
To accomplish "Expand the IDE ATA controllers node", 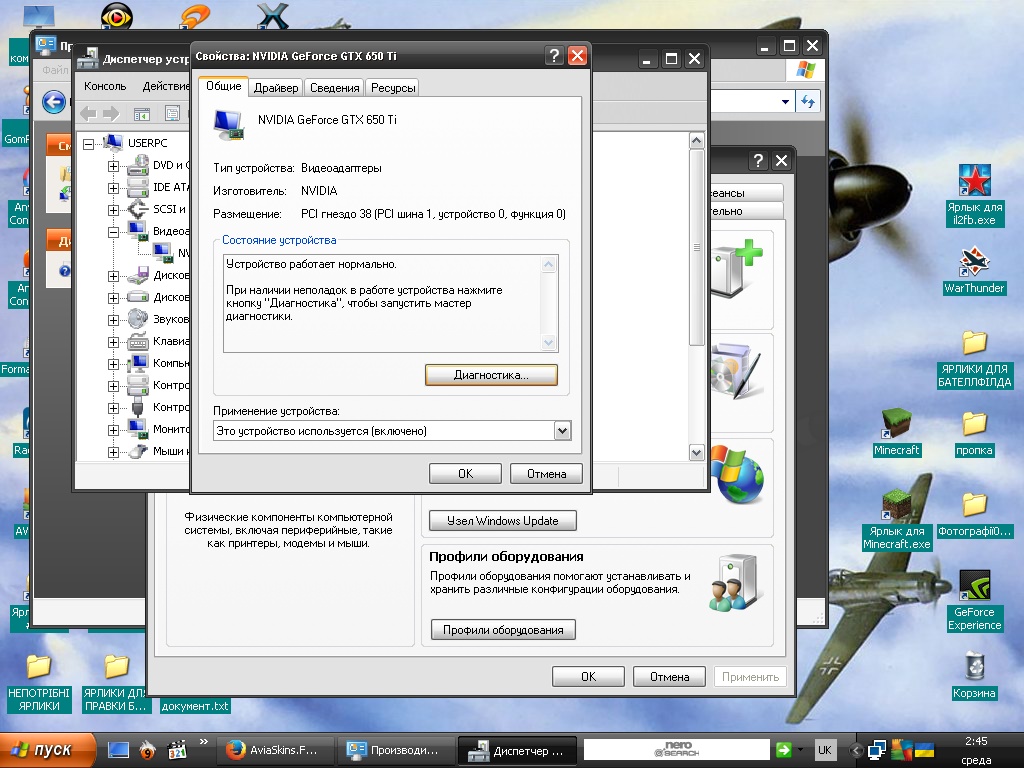I will 113,188.
